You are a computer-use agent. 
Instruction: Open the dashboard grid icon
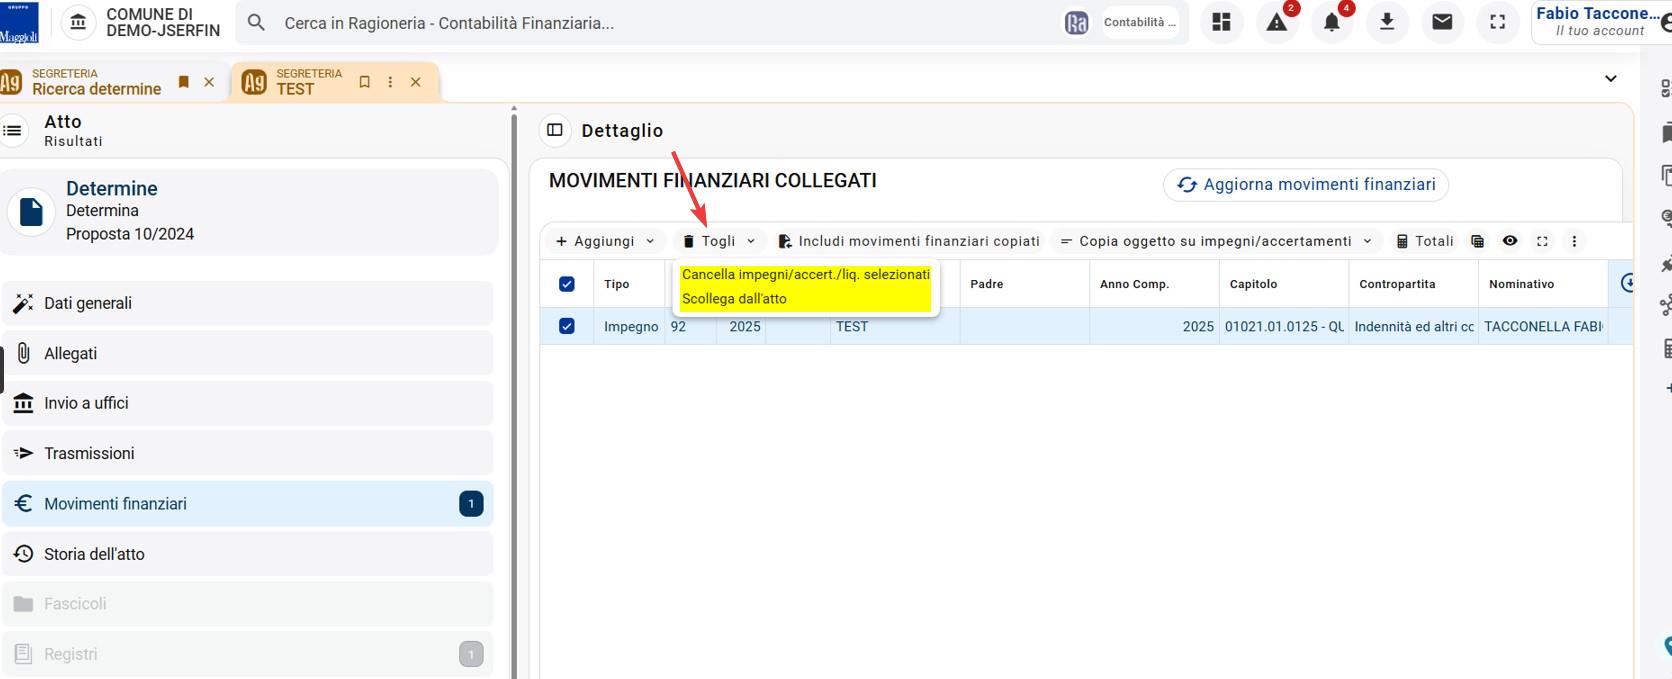tap(1221, 22)
